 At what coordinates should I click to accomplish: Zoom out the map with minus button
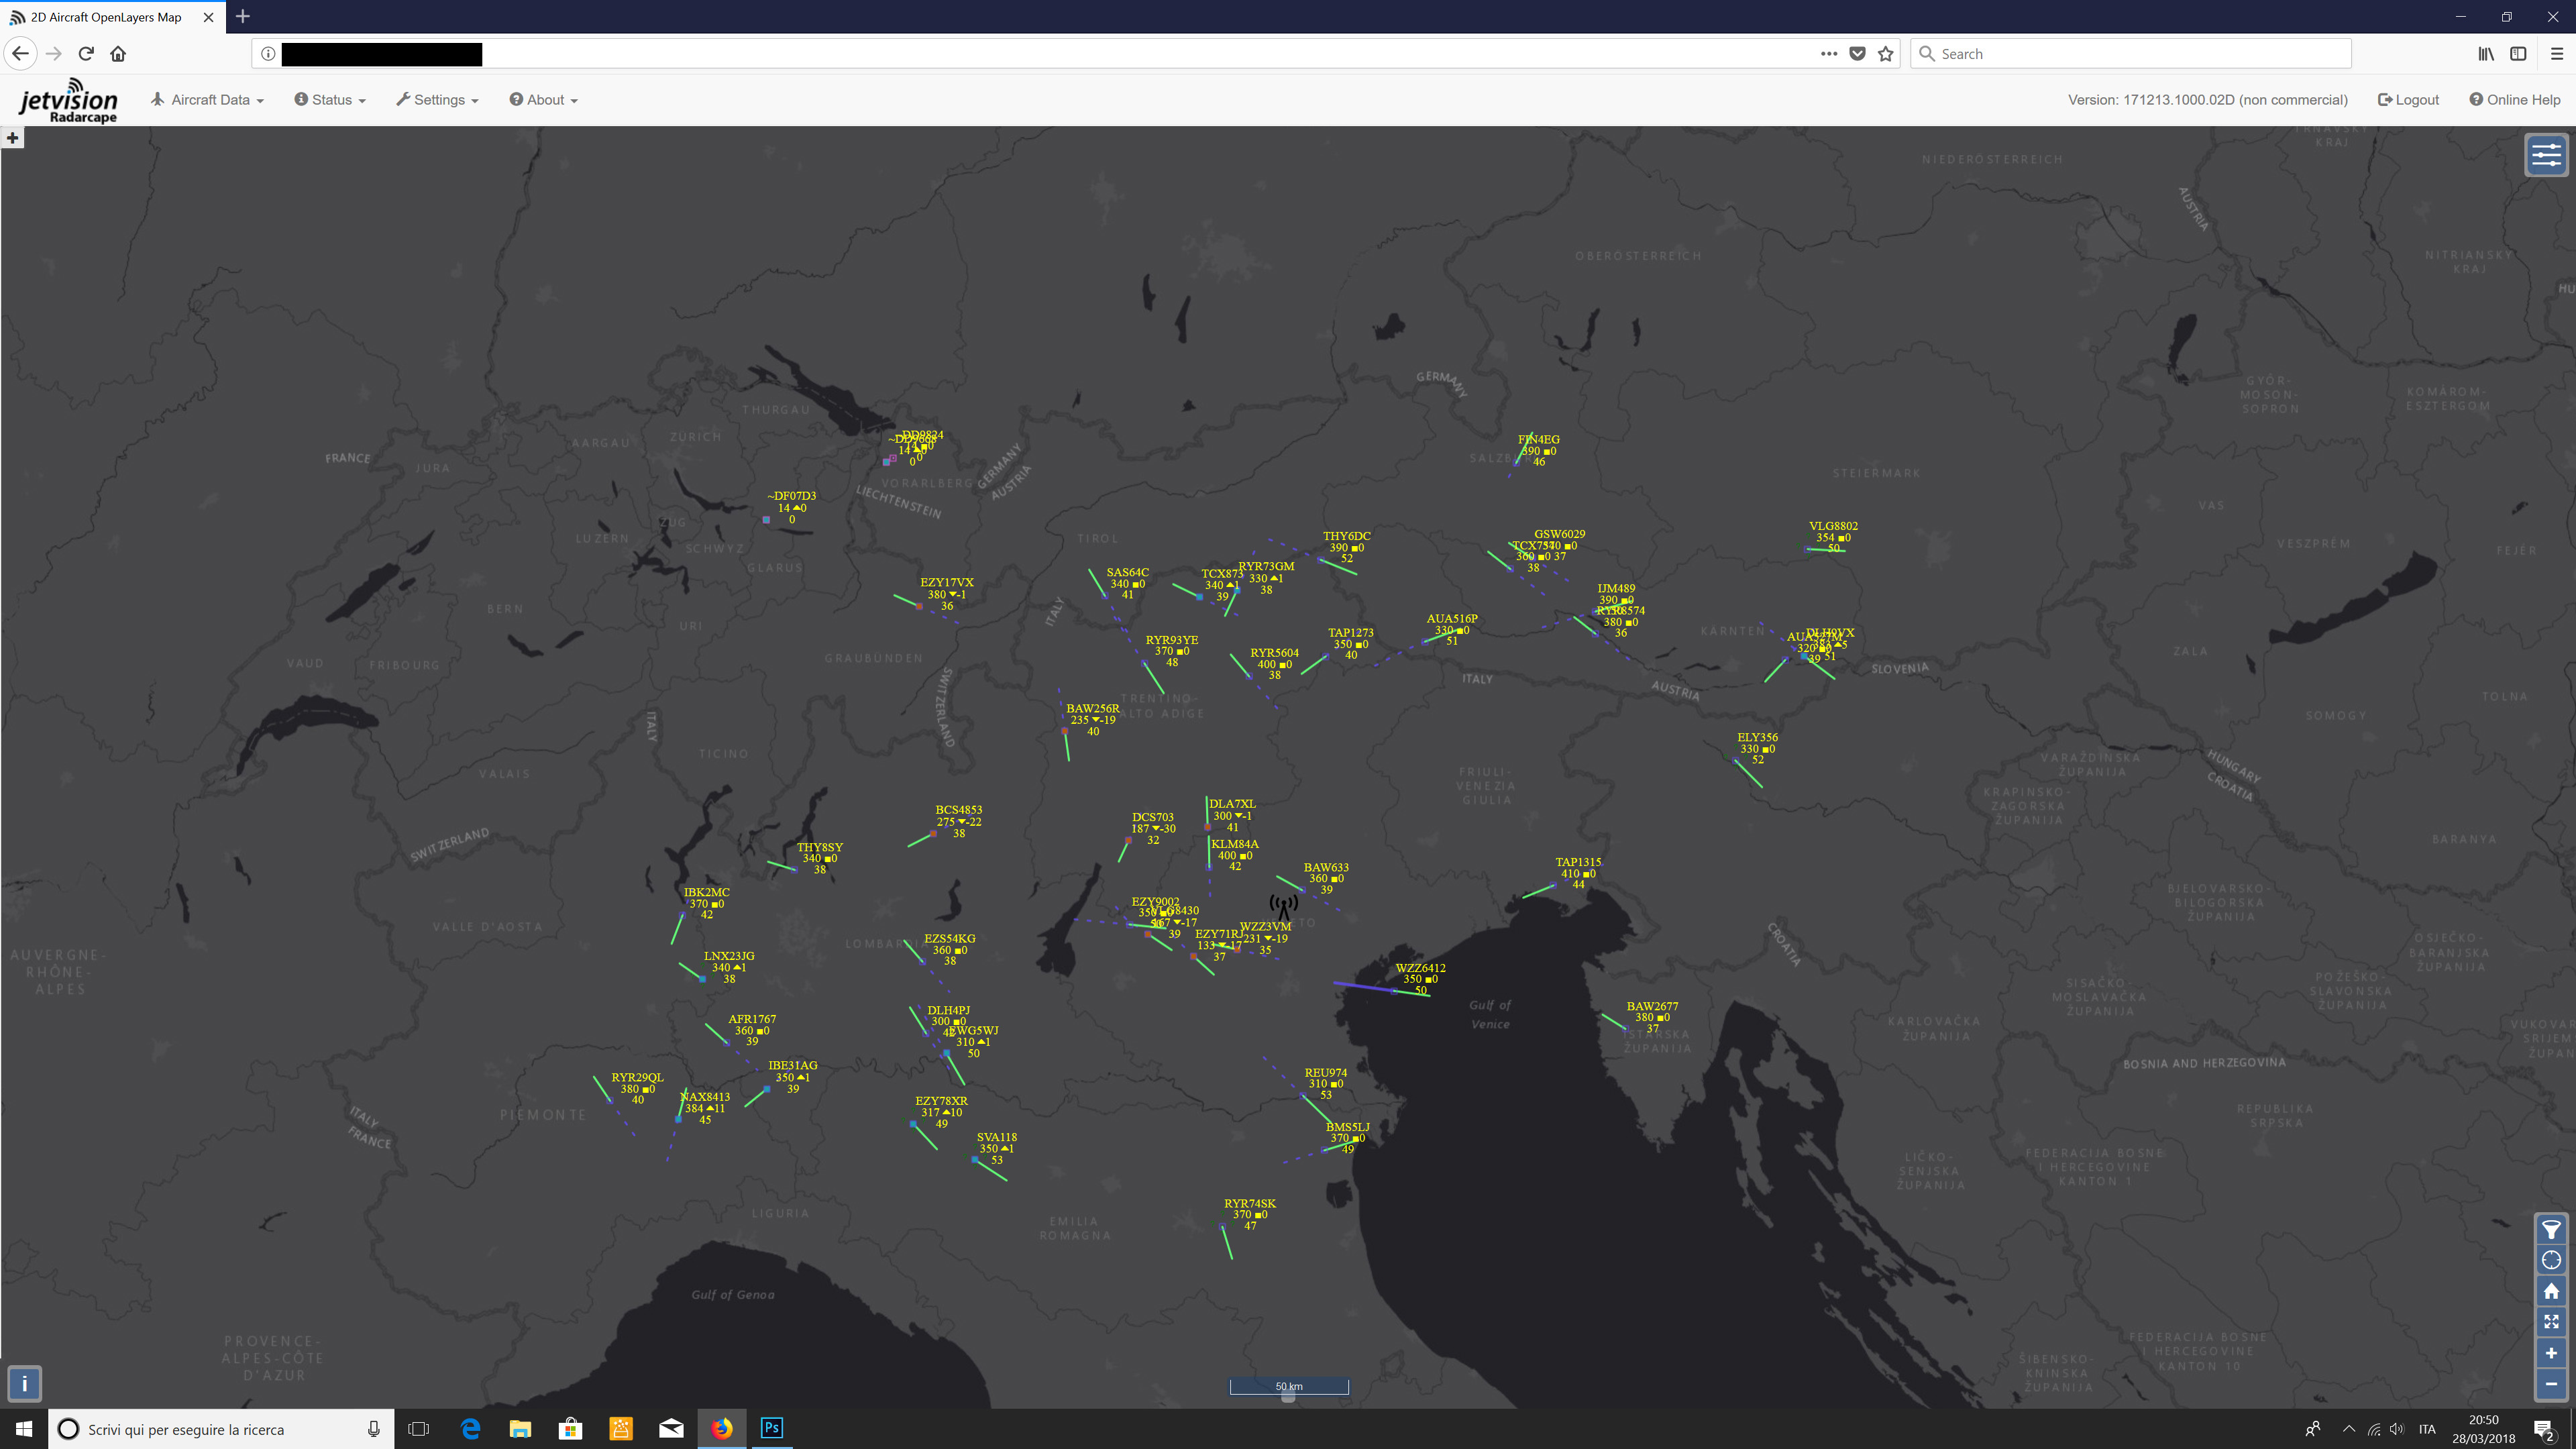[x=2551, y=1384]
